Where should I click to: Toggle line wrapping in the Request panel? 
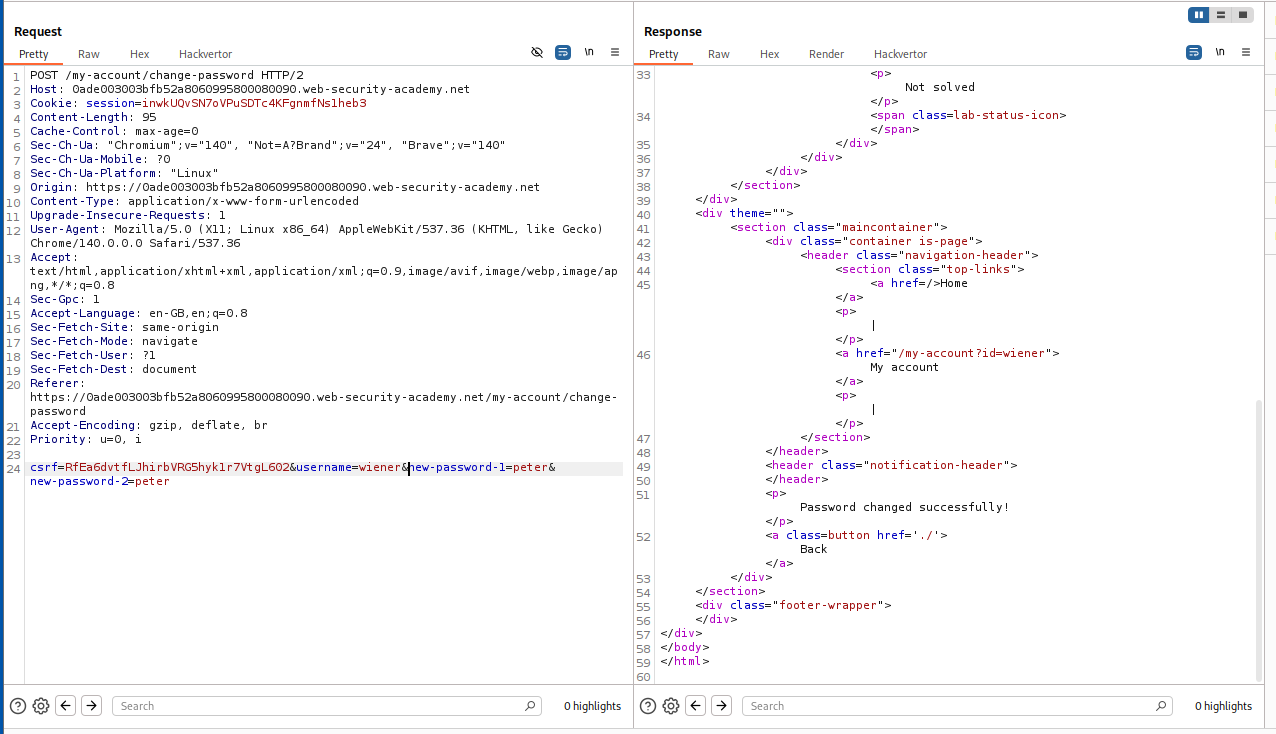563,52
